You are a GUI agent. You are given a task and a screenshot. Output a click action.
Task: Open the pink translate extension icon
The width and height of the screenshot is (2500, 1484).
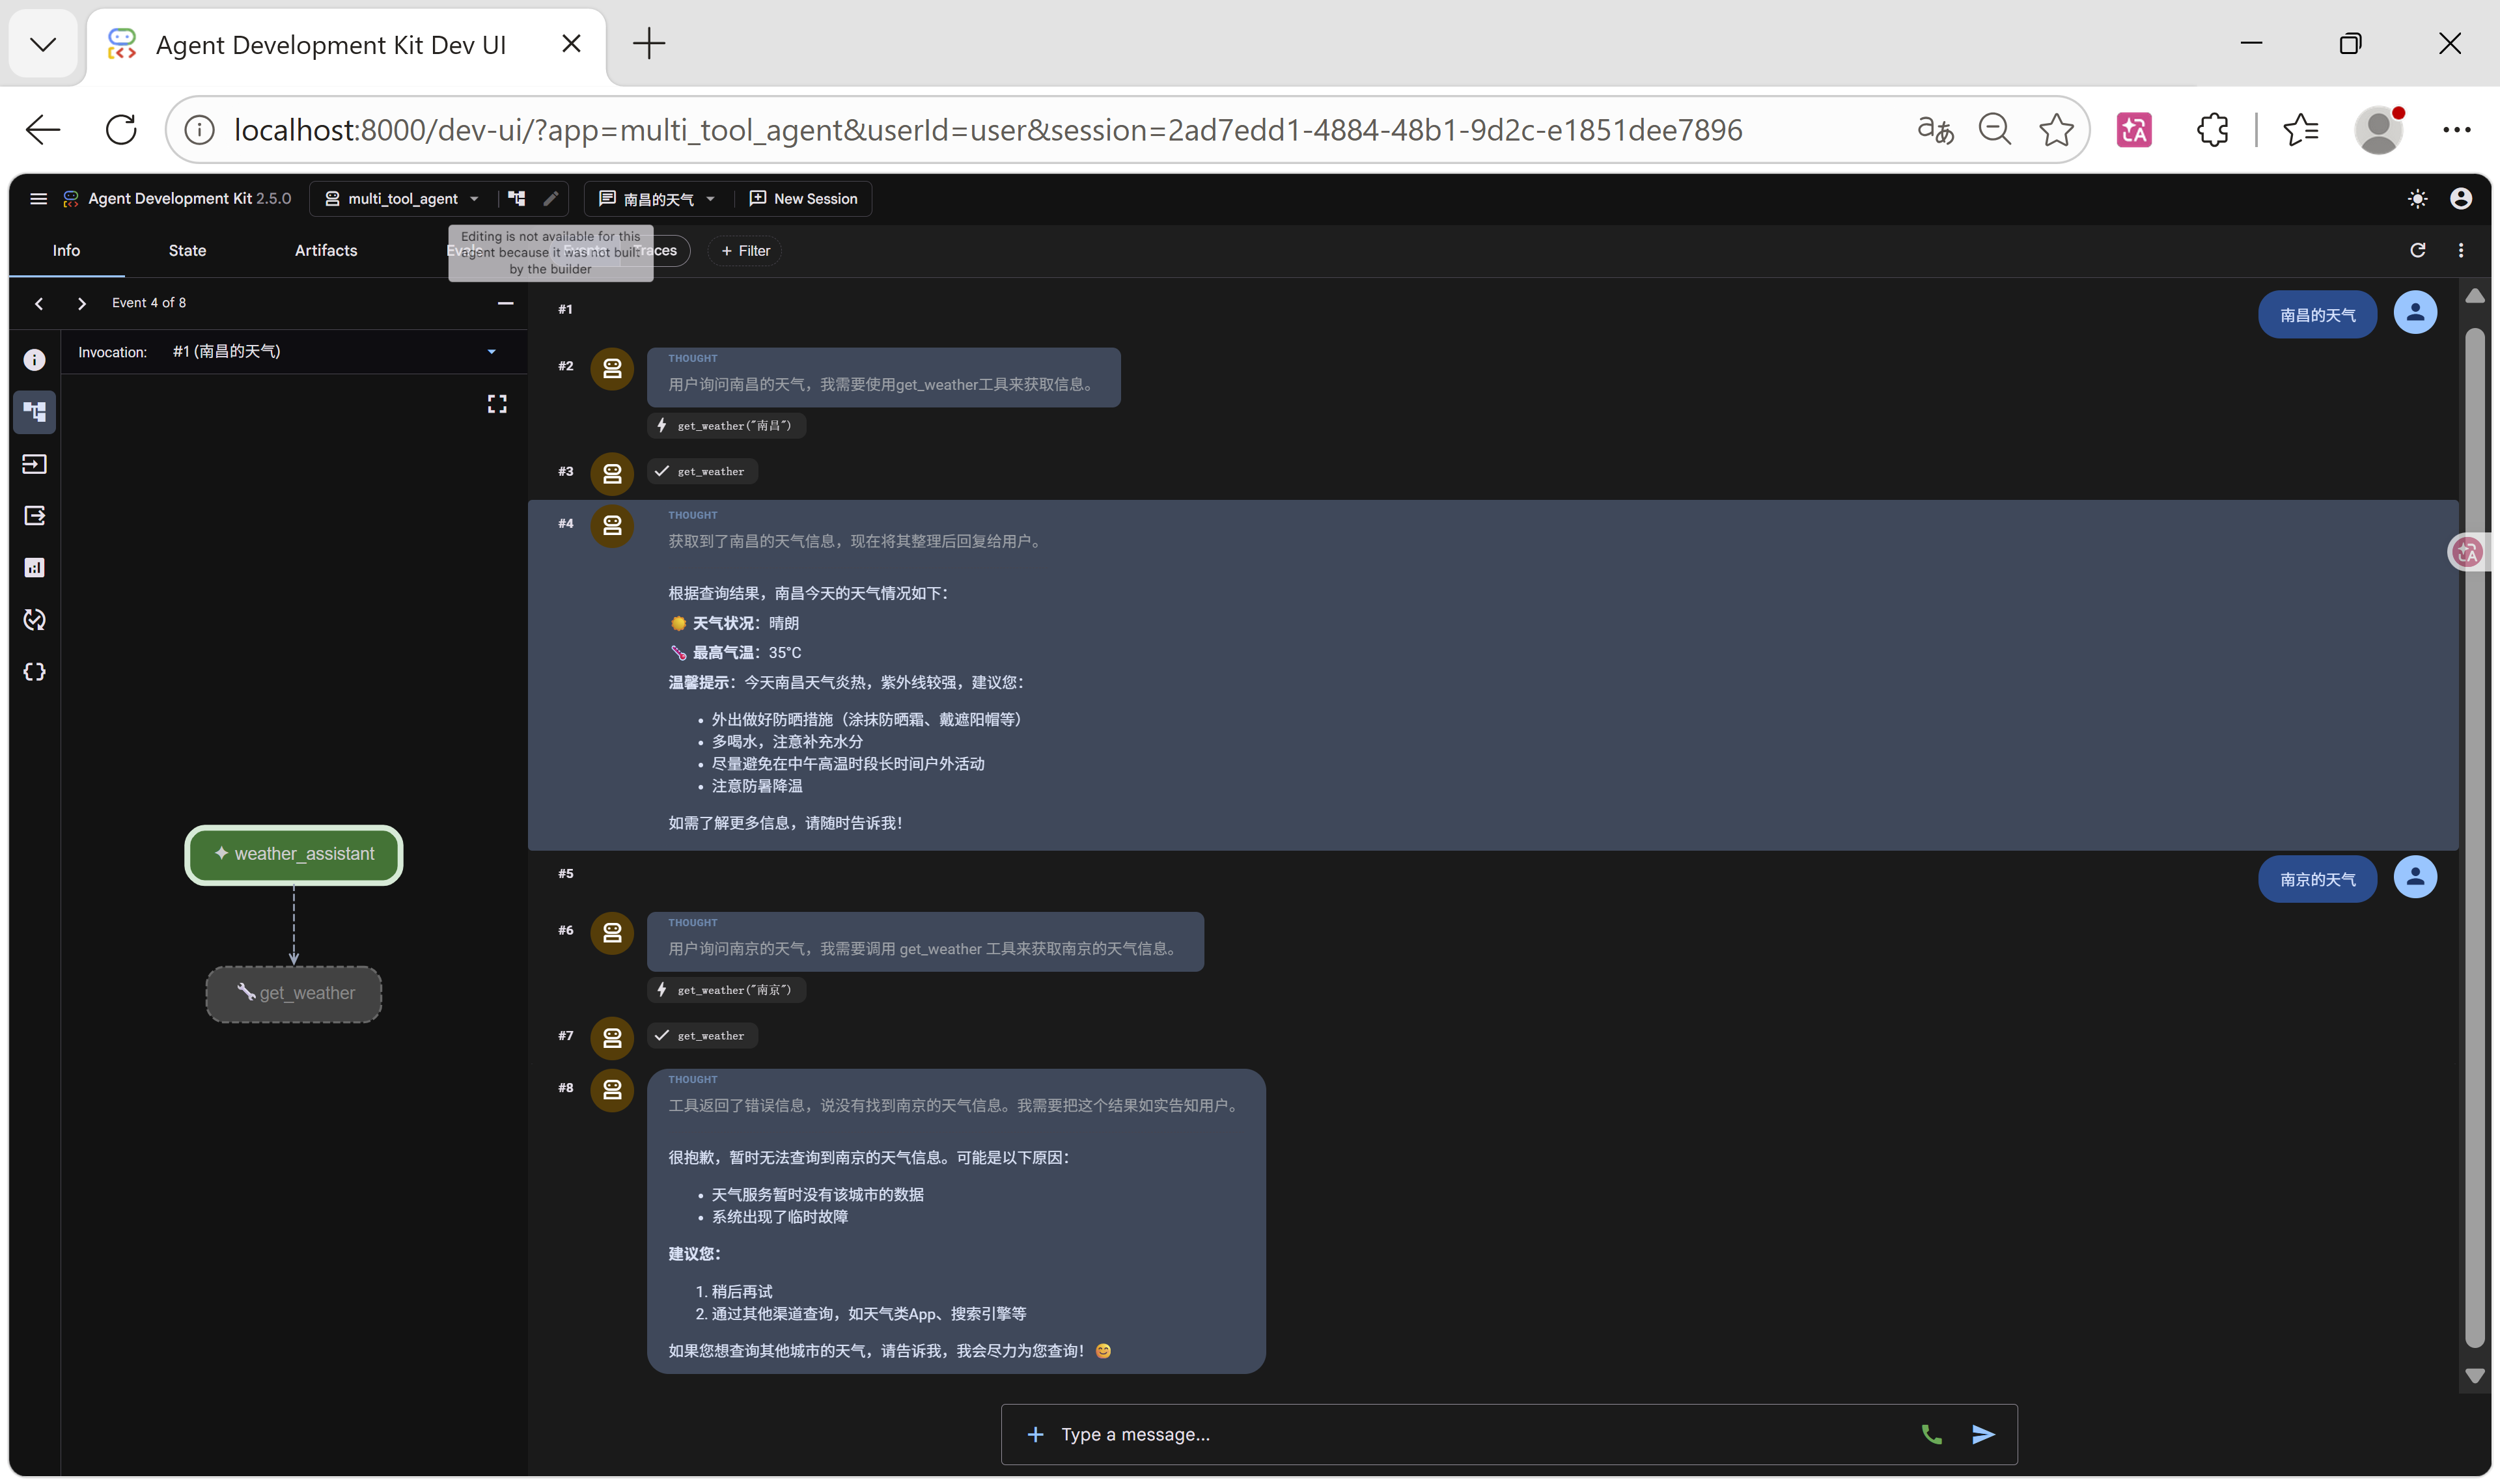[x=2134, y=130]
